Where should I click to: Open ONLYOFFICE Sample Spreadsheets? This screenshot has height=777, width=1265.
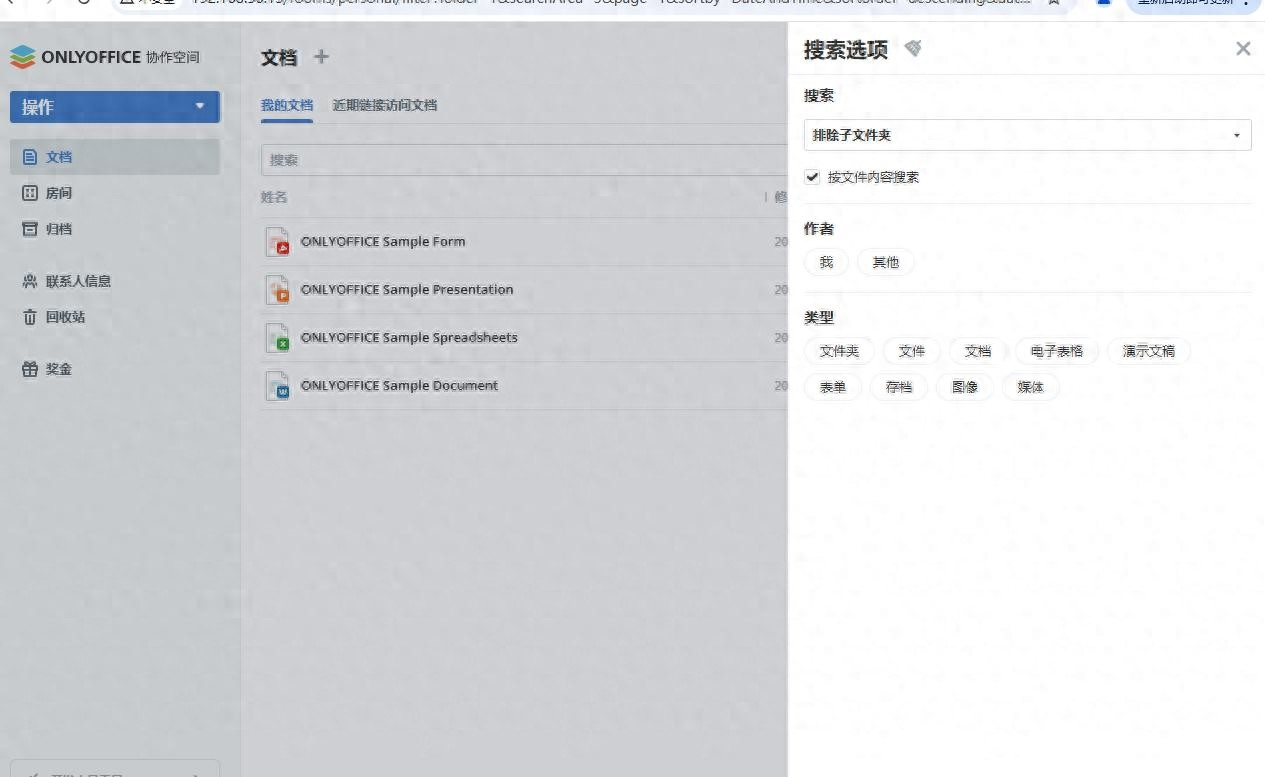pos(409,338)
